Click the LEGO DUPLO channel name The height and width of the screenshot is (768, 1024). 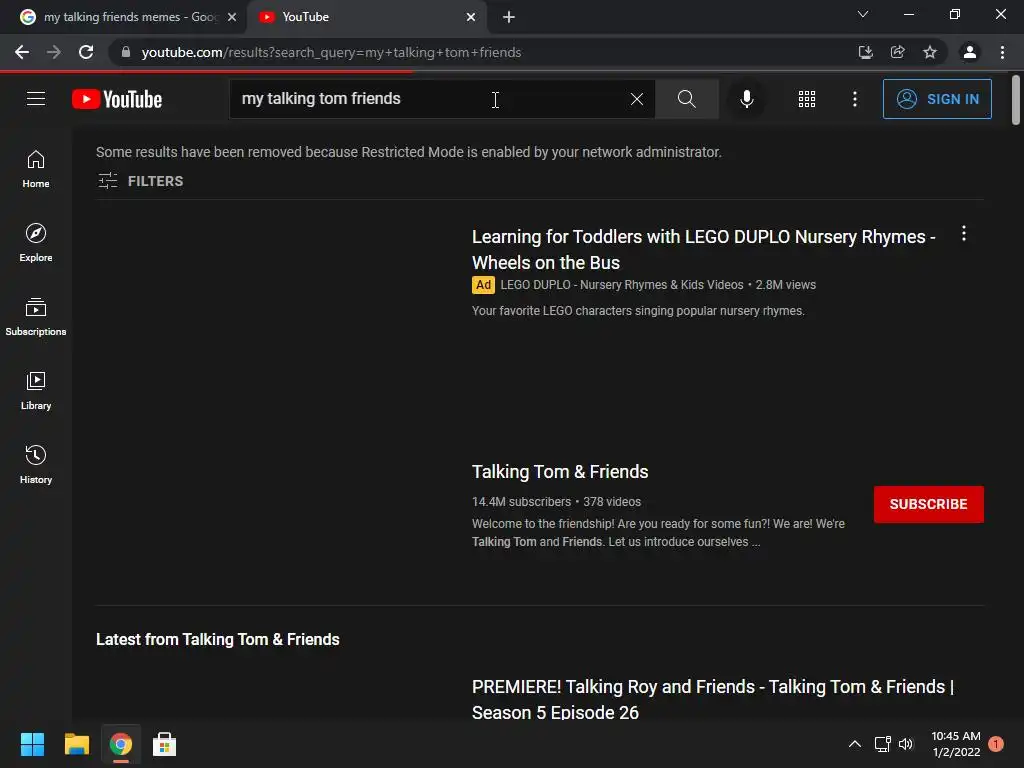[621, 285]
